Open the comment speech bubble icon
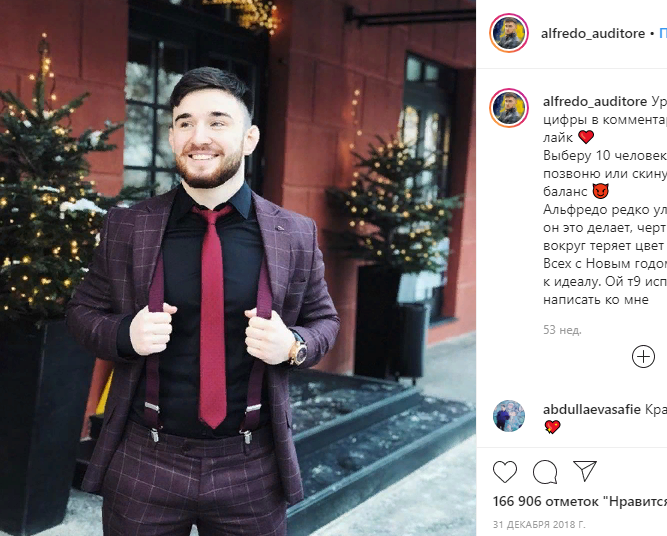 point(545,472)
